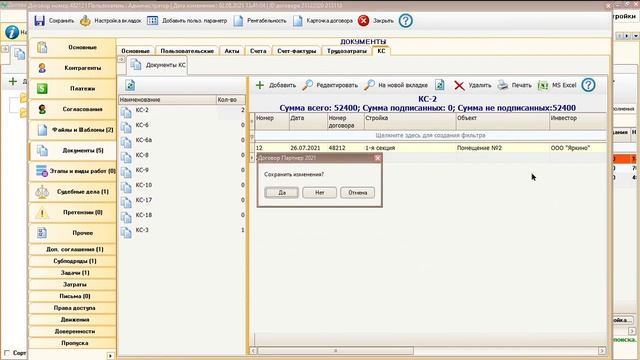Select the Документы КС sub-tab
The image size is (640, 360).
[x=158, y=65]
